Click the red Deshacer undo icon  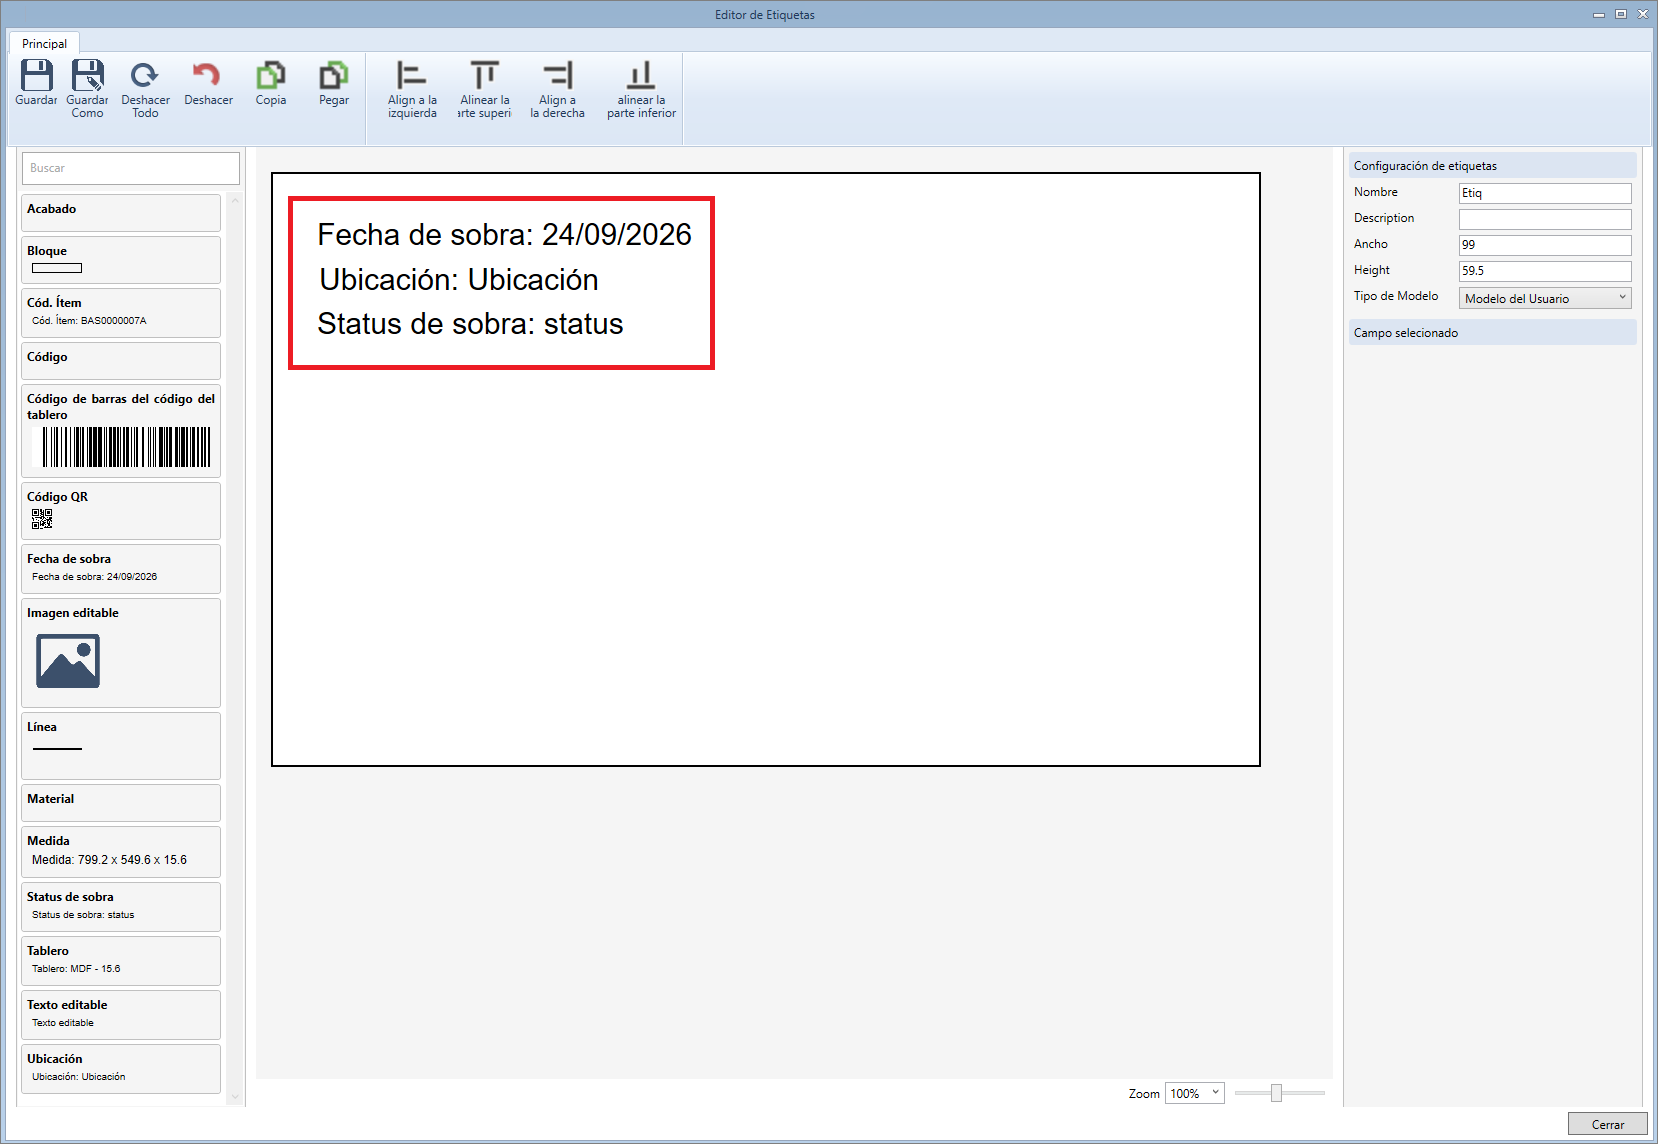(207, 75)
